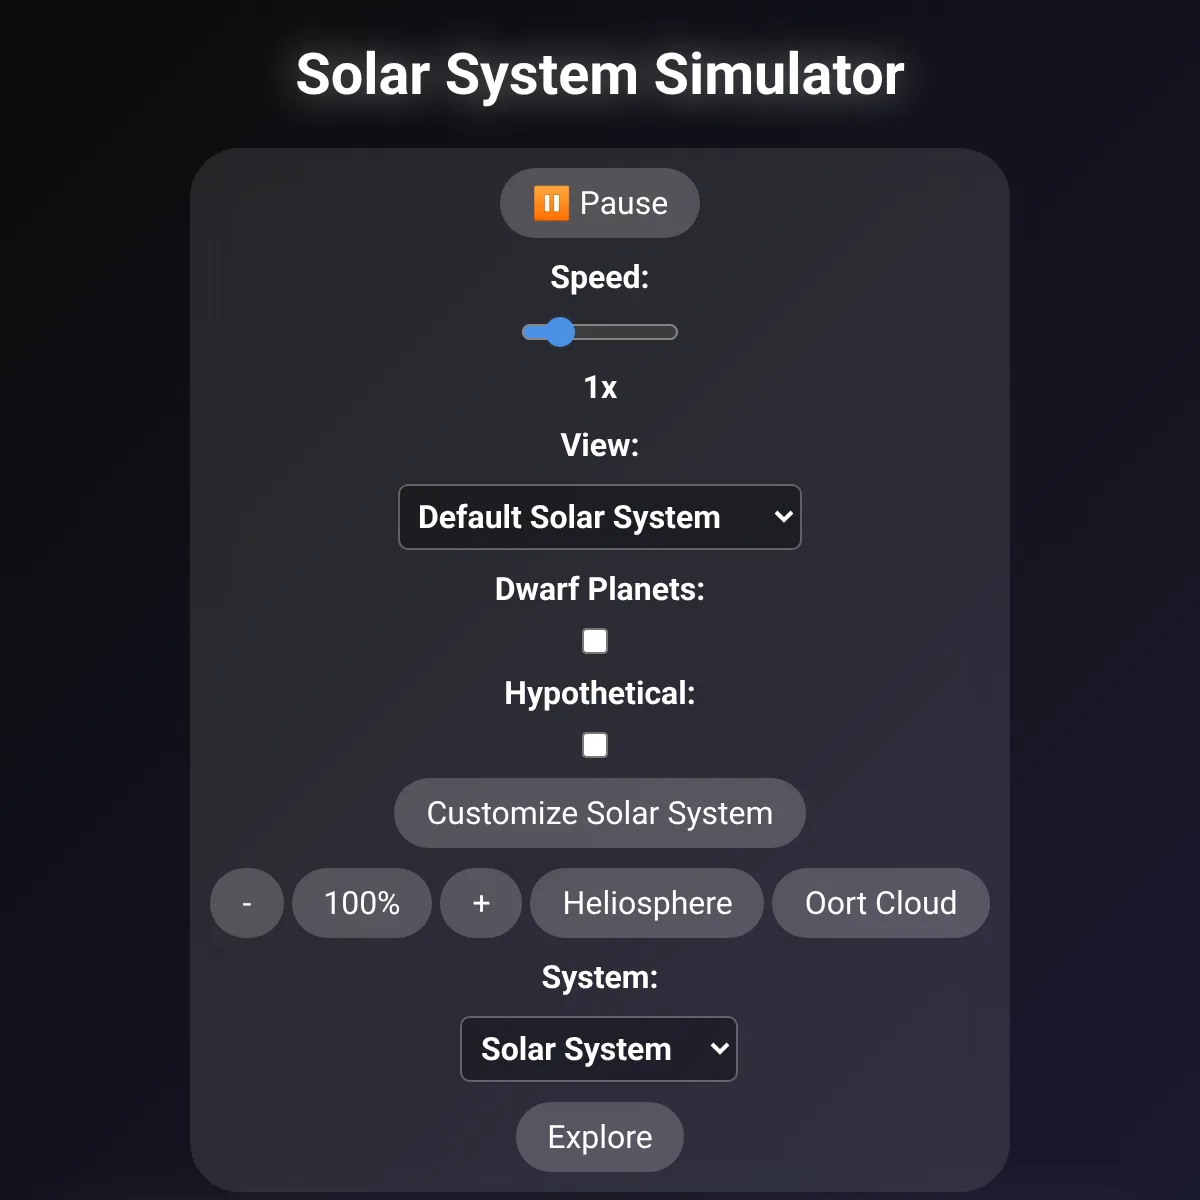Zoom in with the plus button
This screenshot has height=1200, width=1200.
pos(481,903)
